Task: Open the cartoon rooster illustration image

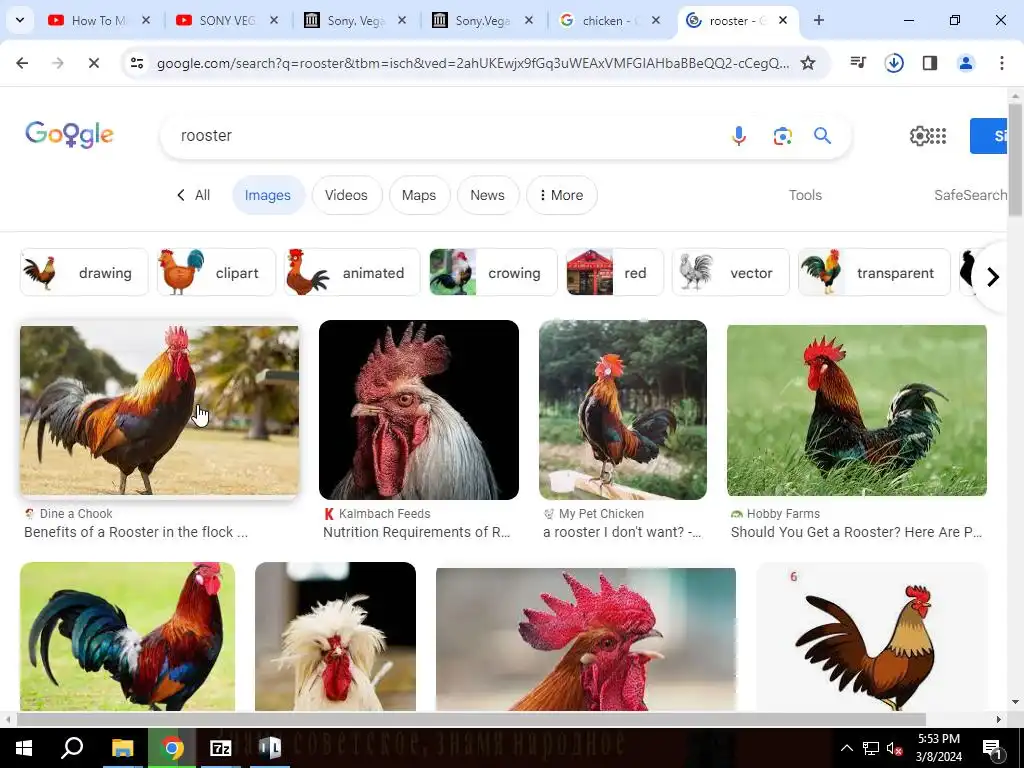Action: (872, 636)
